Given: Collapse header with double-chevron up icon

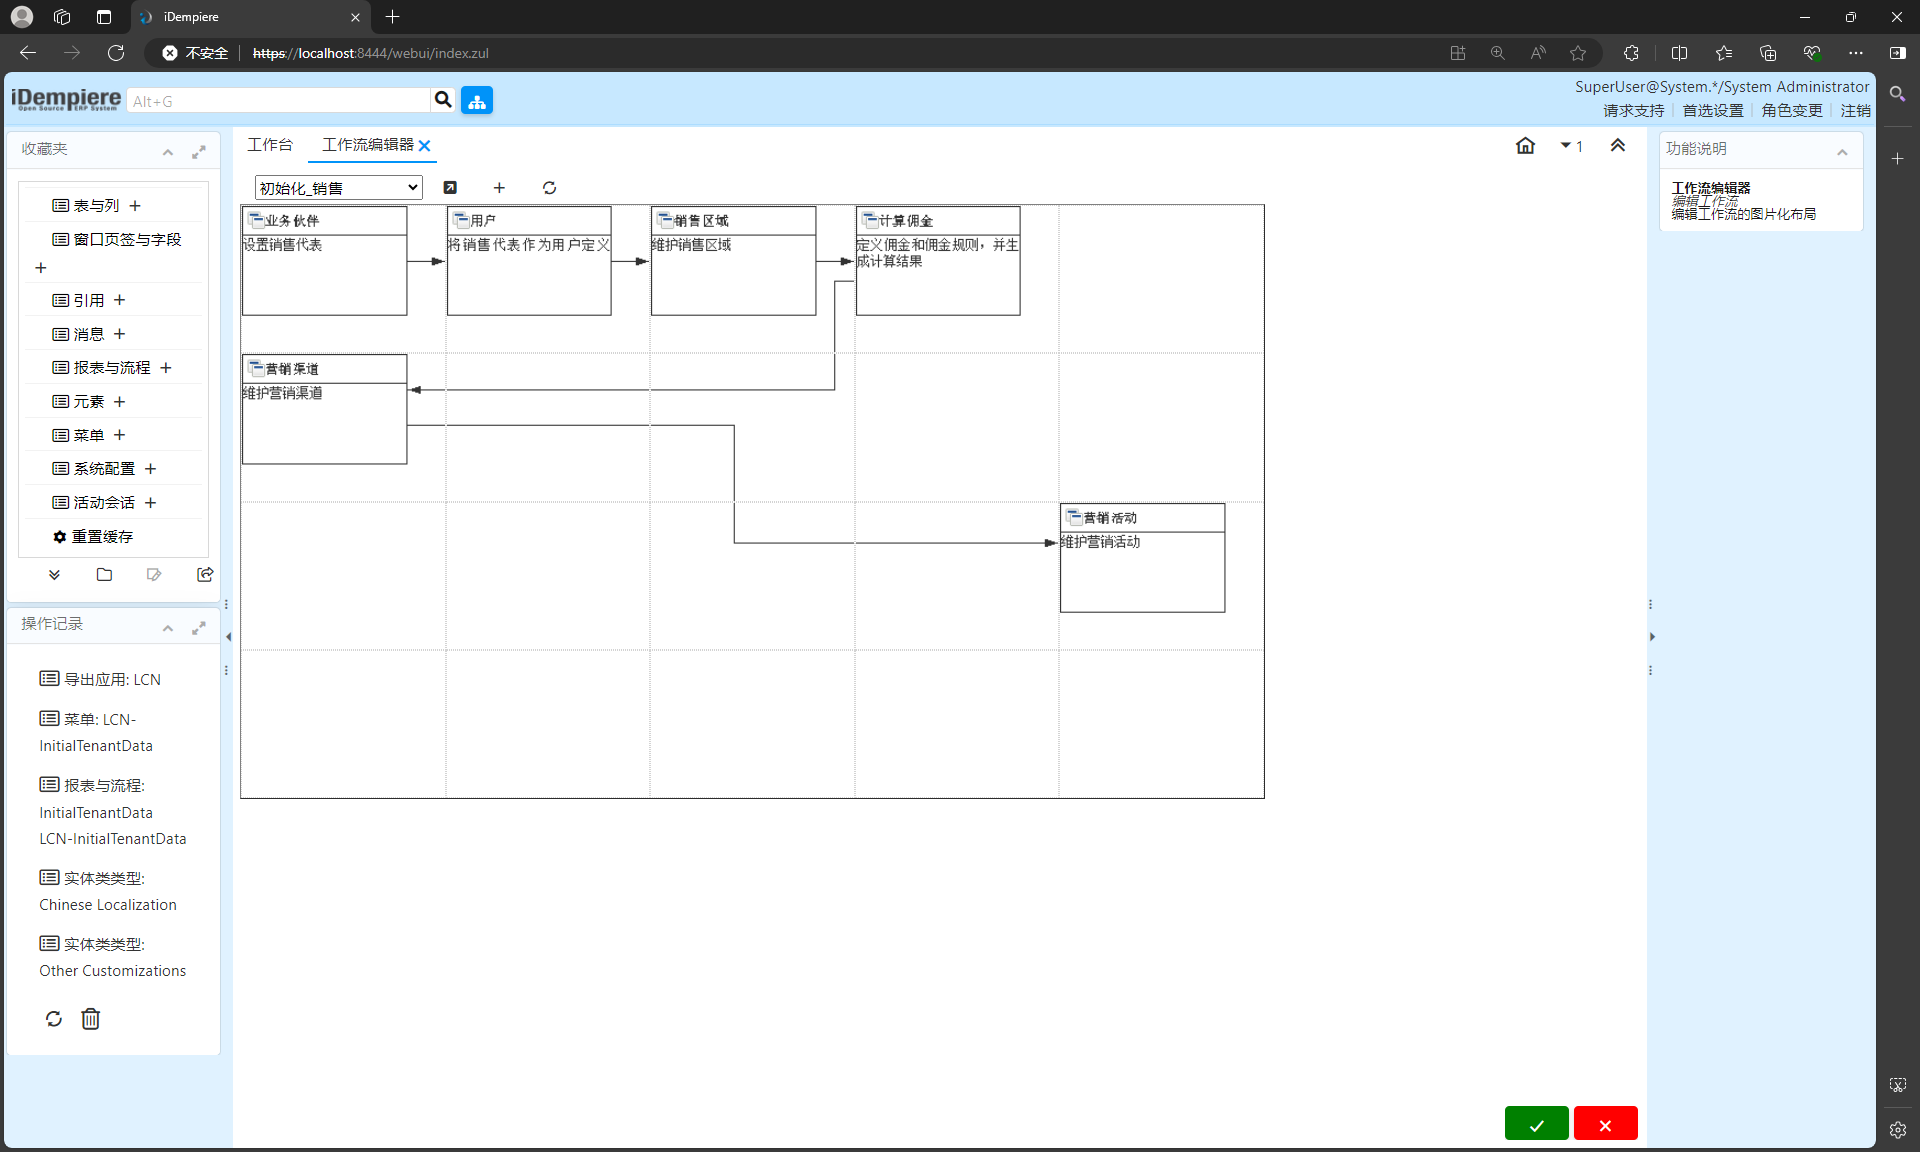Looking at the screenshot, I should pos(1617,146).
